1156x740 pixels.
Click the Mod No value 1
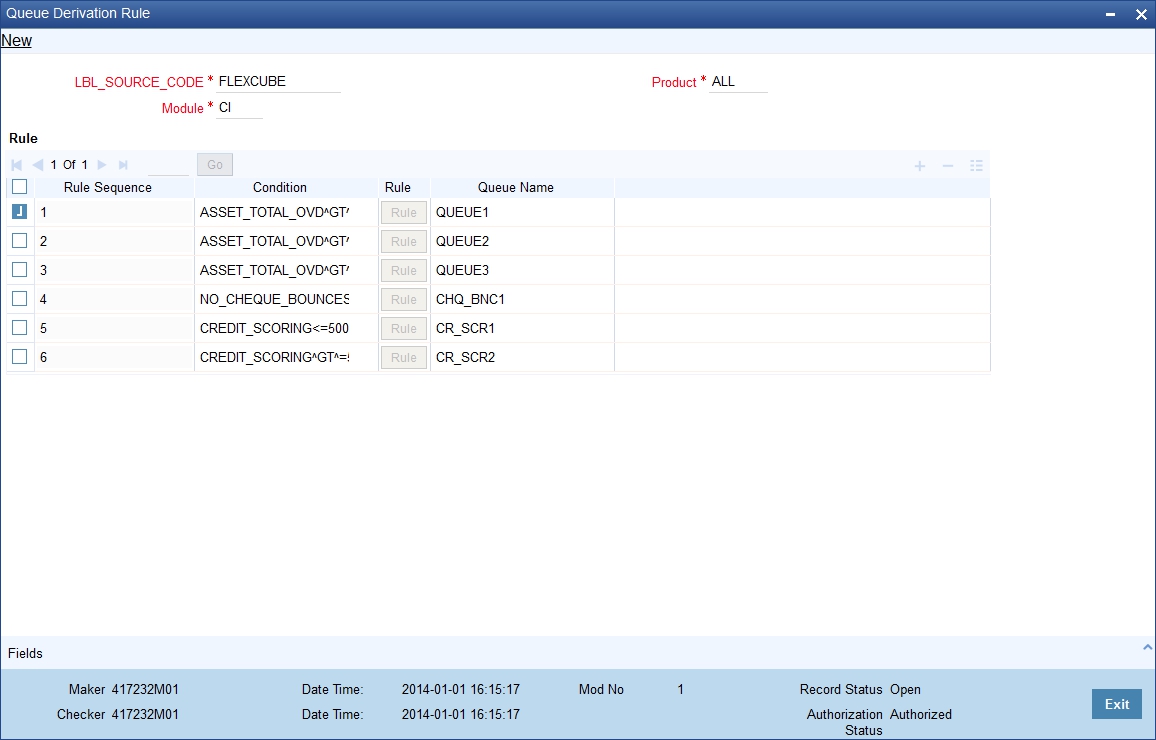click(x=680, y=690)
